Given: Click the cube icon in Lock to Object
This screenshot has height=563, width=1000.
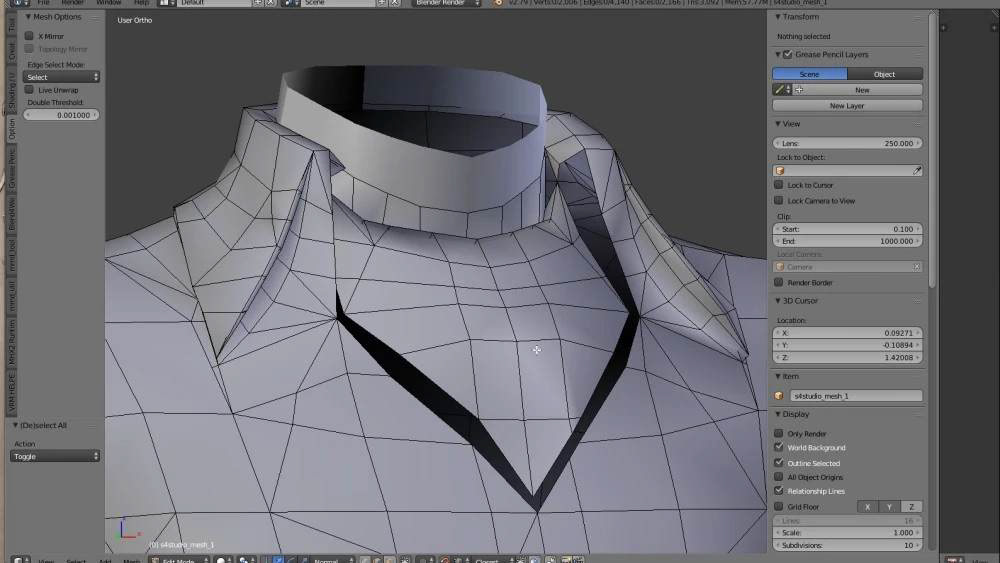Looking at the screenshot, I should click(x=779, y=171).
